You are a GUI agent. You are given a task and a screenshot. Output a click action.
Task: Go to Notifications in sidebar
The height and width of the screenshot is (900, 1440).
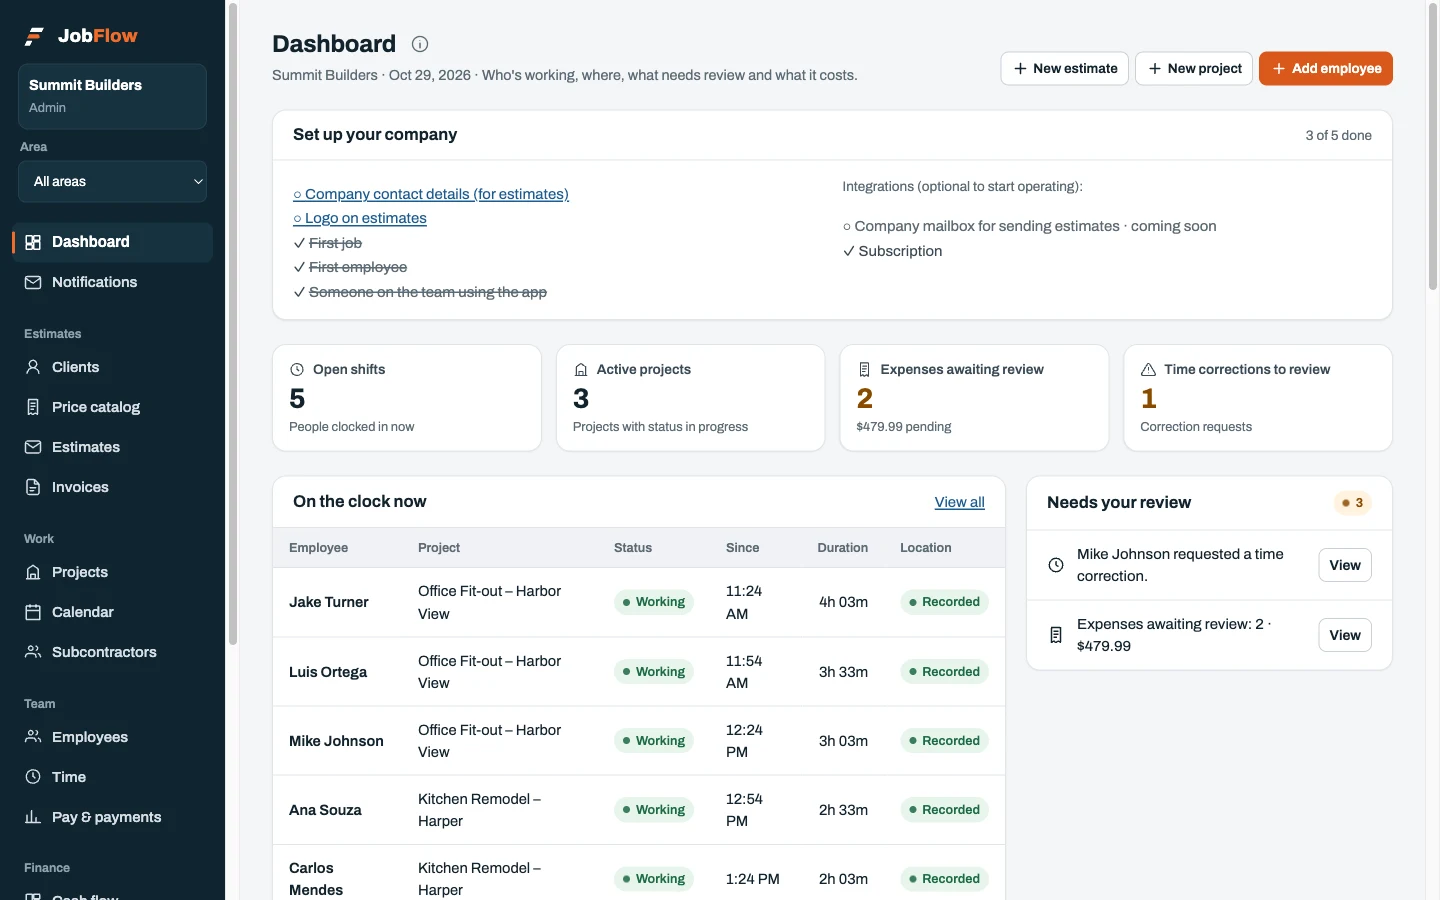(113, 282)
